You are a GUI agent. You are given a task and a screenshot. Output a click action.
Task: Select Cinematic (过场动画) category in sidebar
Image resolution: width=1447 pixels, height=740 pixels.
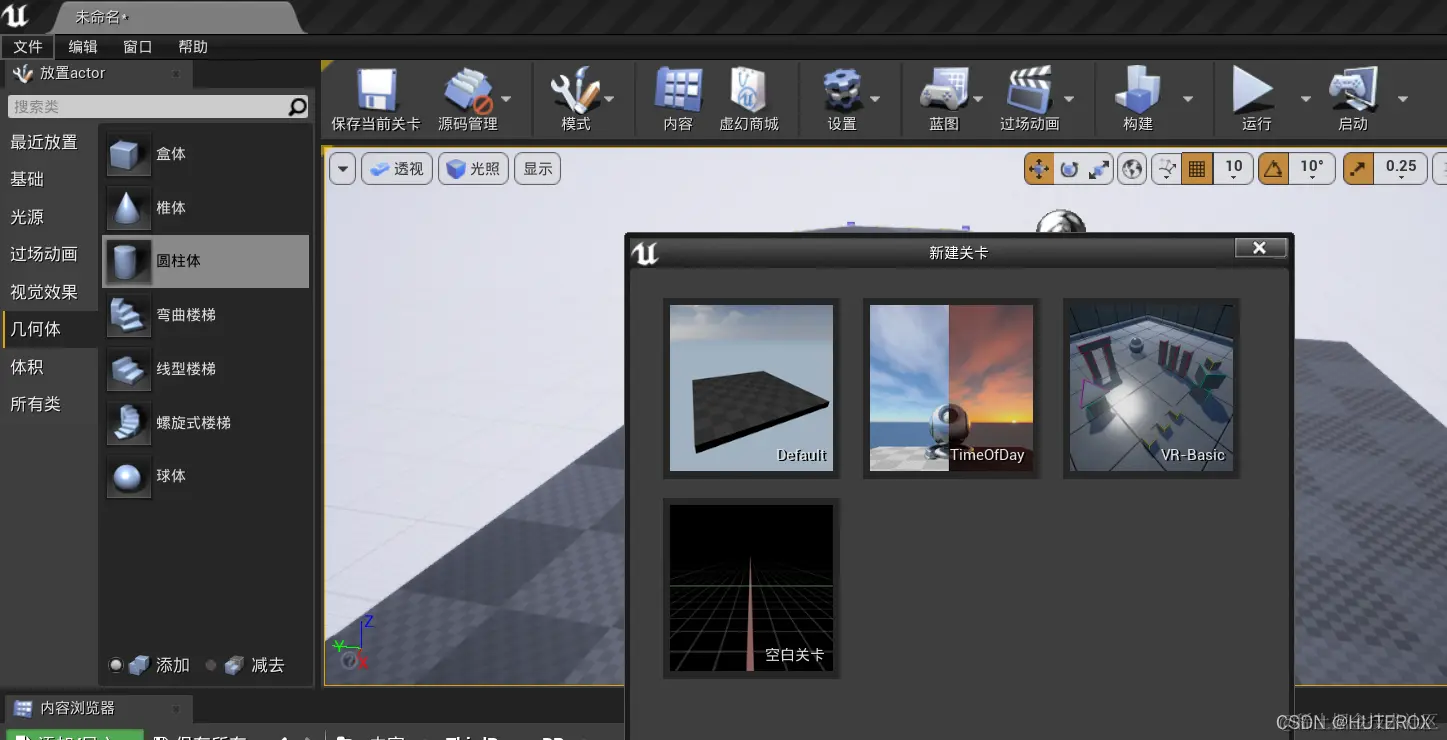point(49,254)
